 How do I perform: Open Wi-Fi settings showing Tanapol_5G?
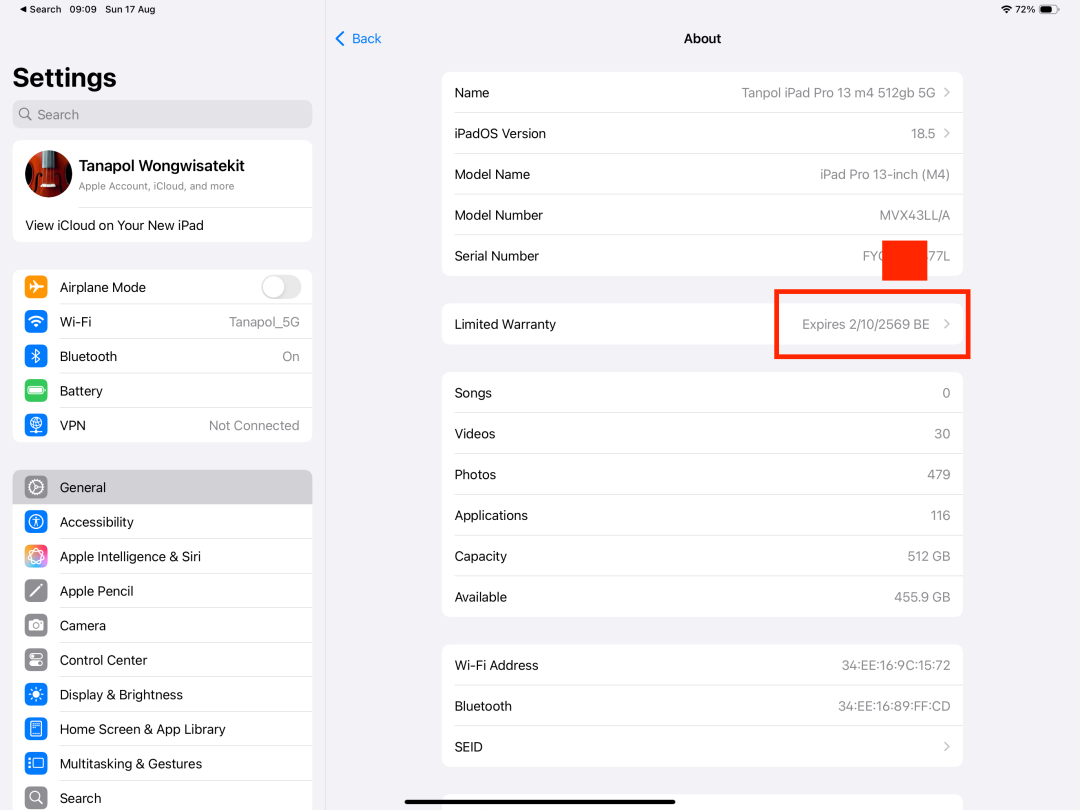point(162,322)
